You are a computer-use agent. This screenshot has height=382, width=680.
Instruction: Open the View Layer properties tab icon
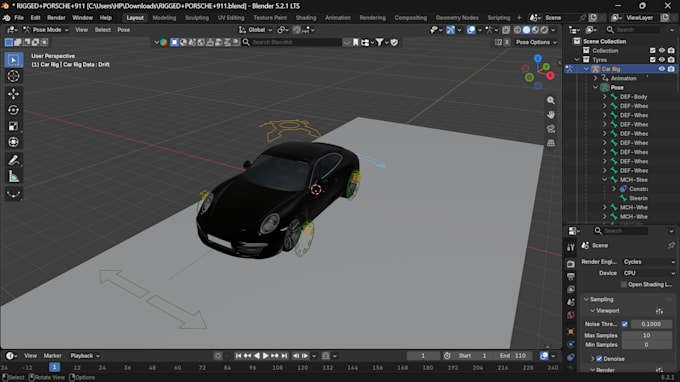click(571, 289)
